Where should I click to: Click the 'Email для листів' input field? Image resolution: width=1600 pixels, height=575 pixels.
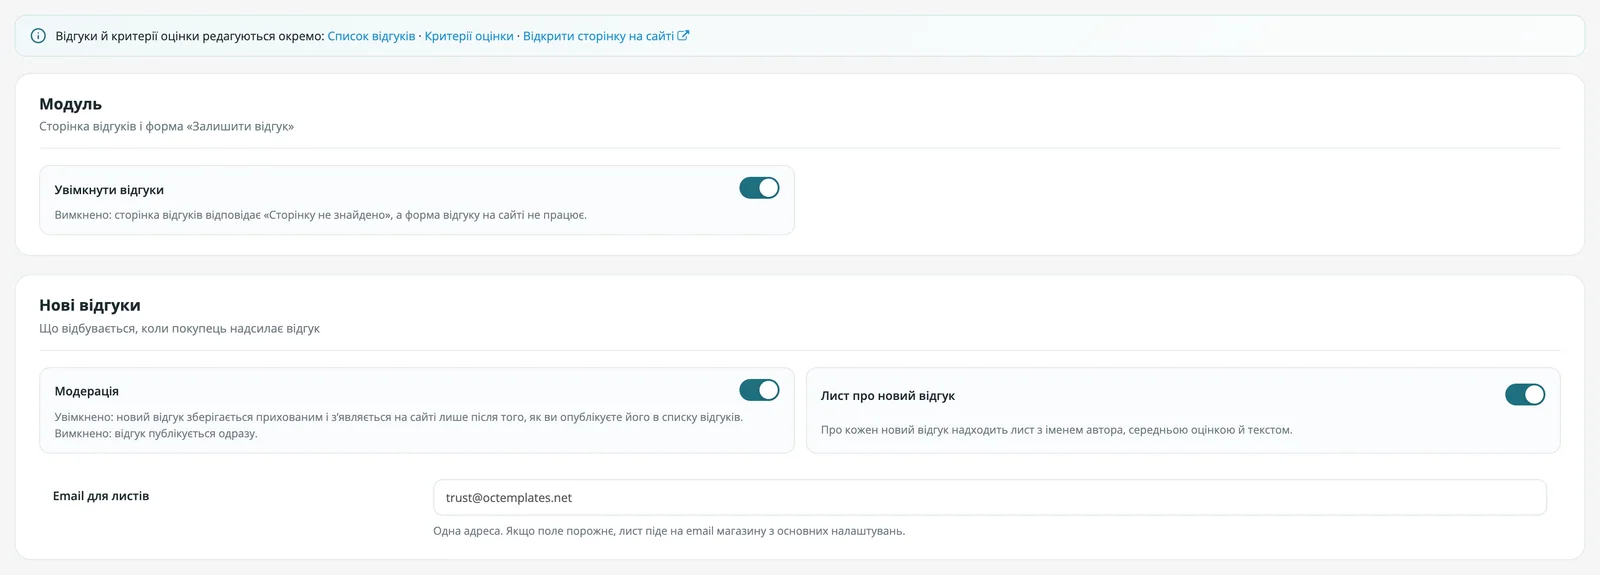(x=989, y=498)
